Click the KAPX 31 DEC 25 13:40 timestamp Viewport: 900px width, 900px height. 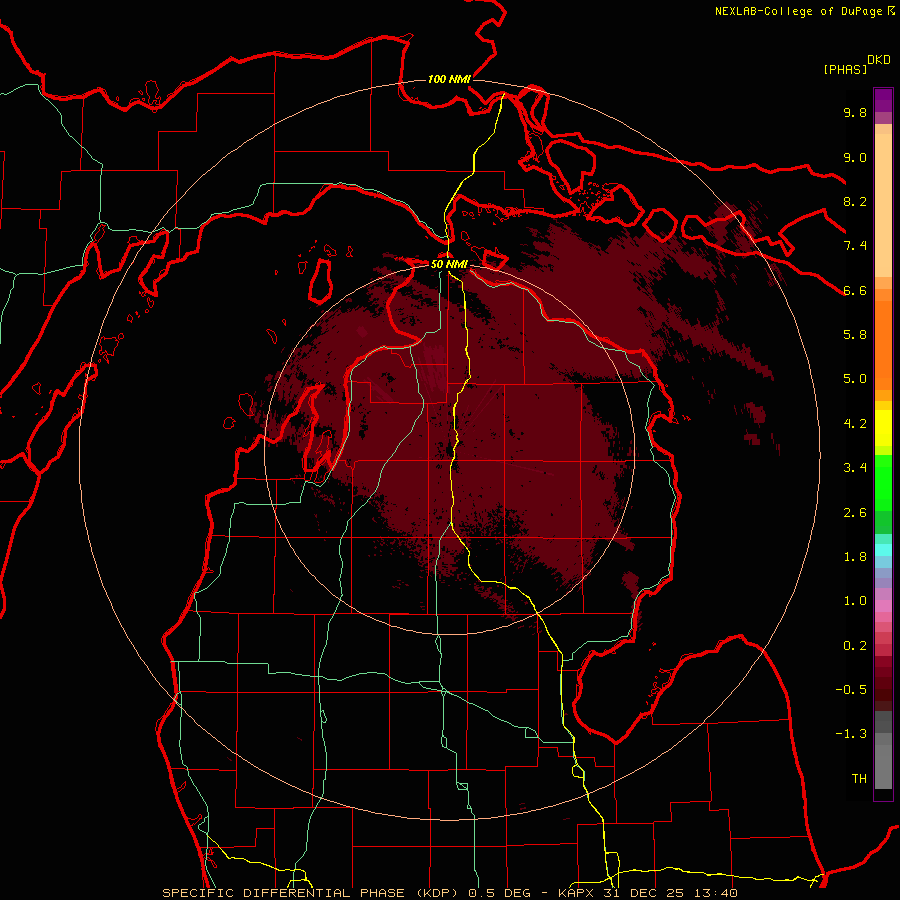tap(648, 893)
